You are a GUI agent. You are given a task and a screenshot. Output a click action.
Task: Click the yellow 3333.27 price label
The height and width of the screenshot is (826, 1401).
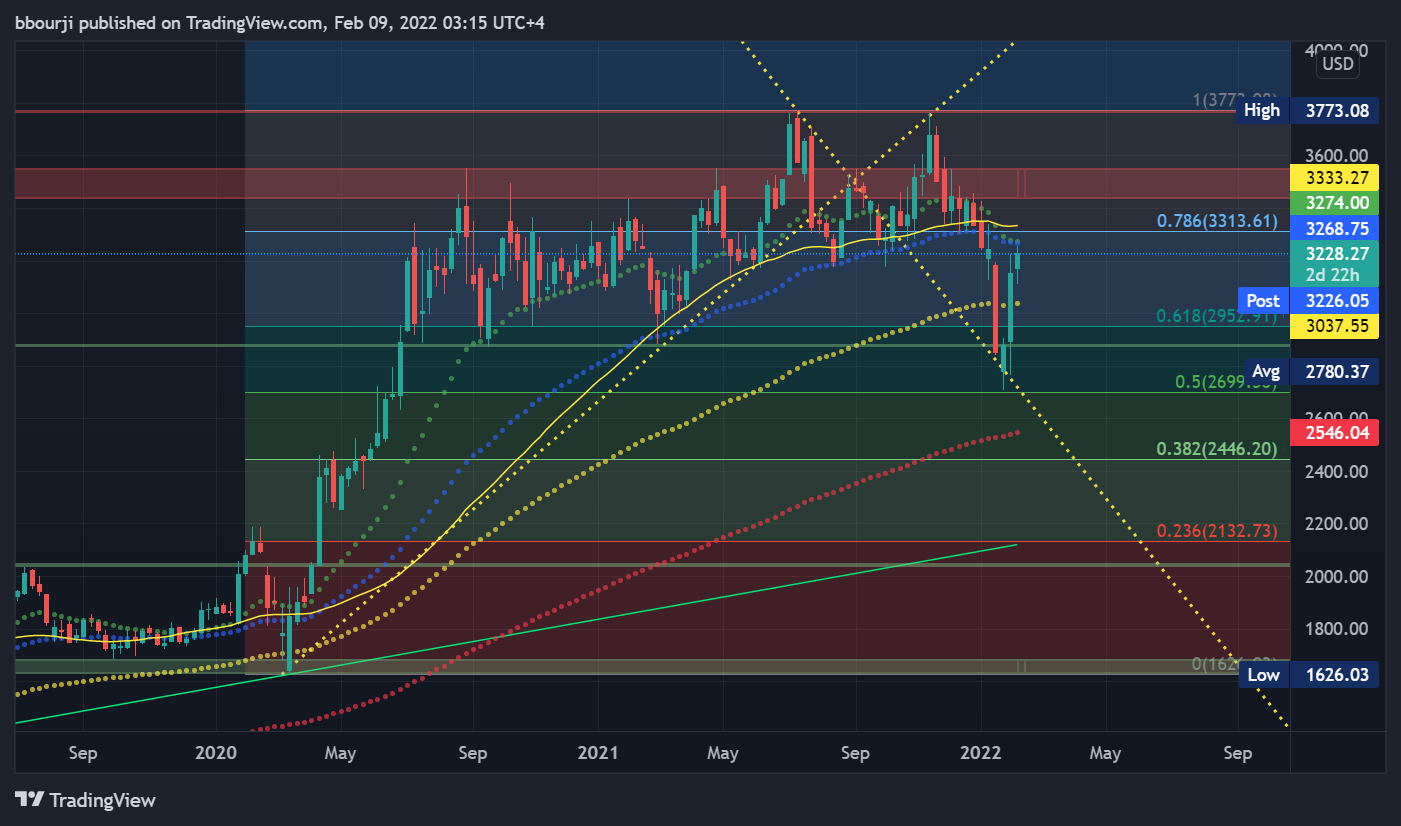[1335, 178]
